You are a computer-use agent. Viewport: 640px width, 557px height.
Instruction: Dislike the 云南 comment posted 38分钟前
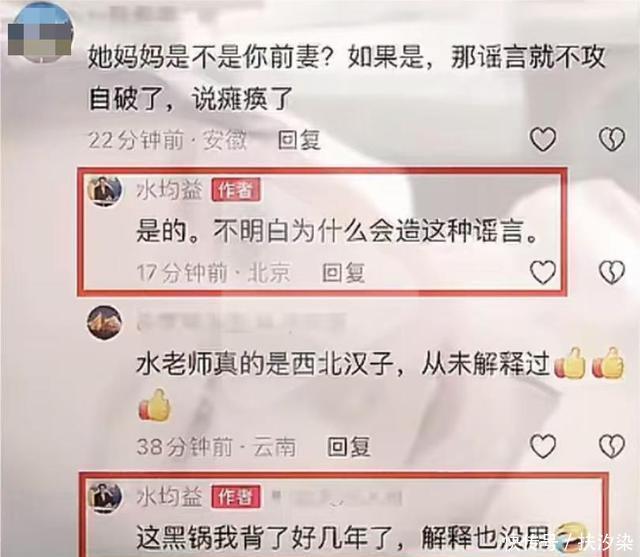611,446
